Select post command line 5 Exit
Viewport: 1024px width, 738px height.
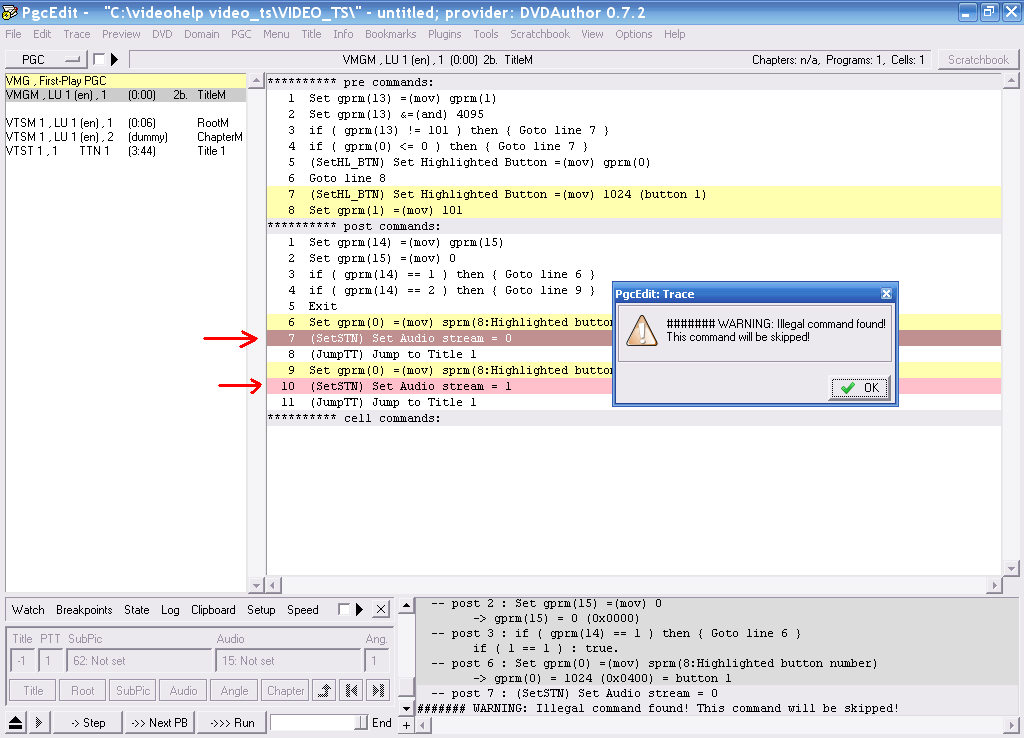click(633, 306)
